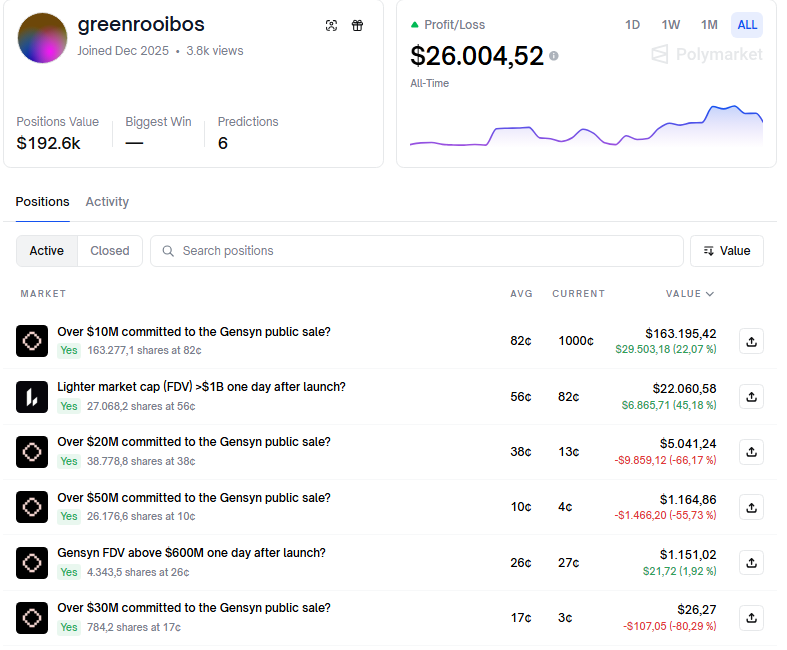
Task: Click the magnifier icon in search positions
Action: (x=168, y=251)
